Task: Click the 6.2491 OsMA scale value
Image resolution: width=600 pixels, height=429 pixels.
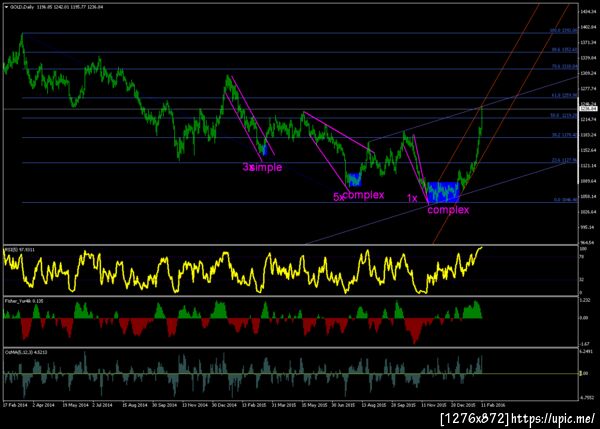Action: (587, 351)
